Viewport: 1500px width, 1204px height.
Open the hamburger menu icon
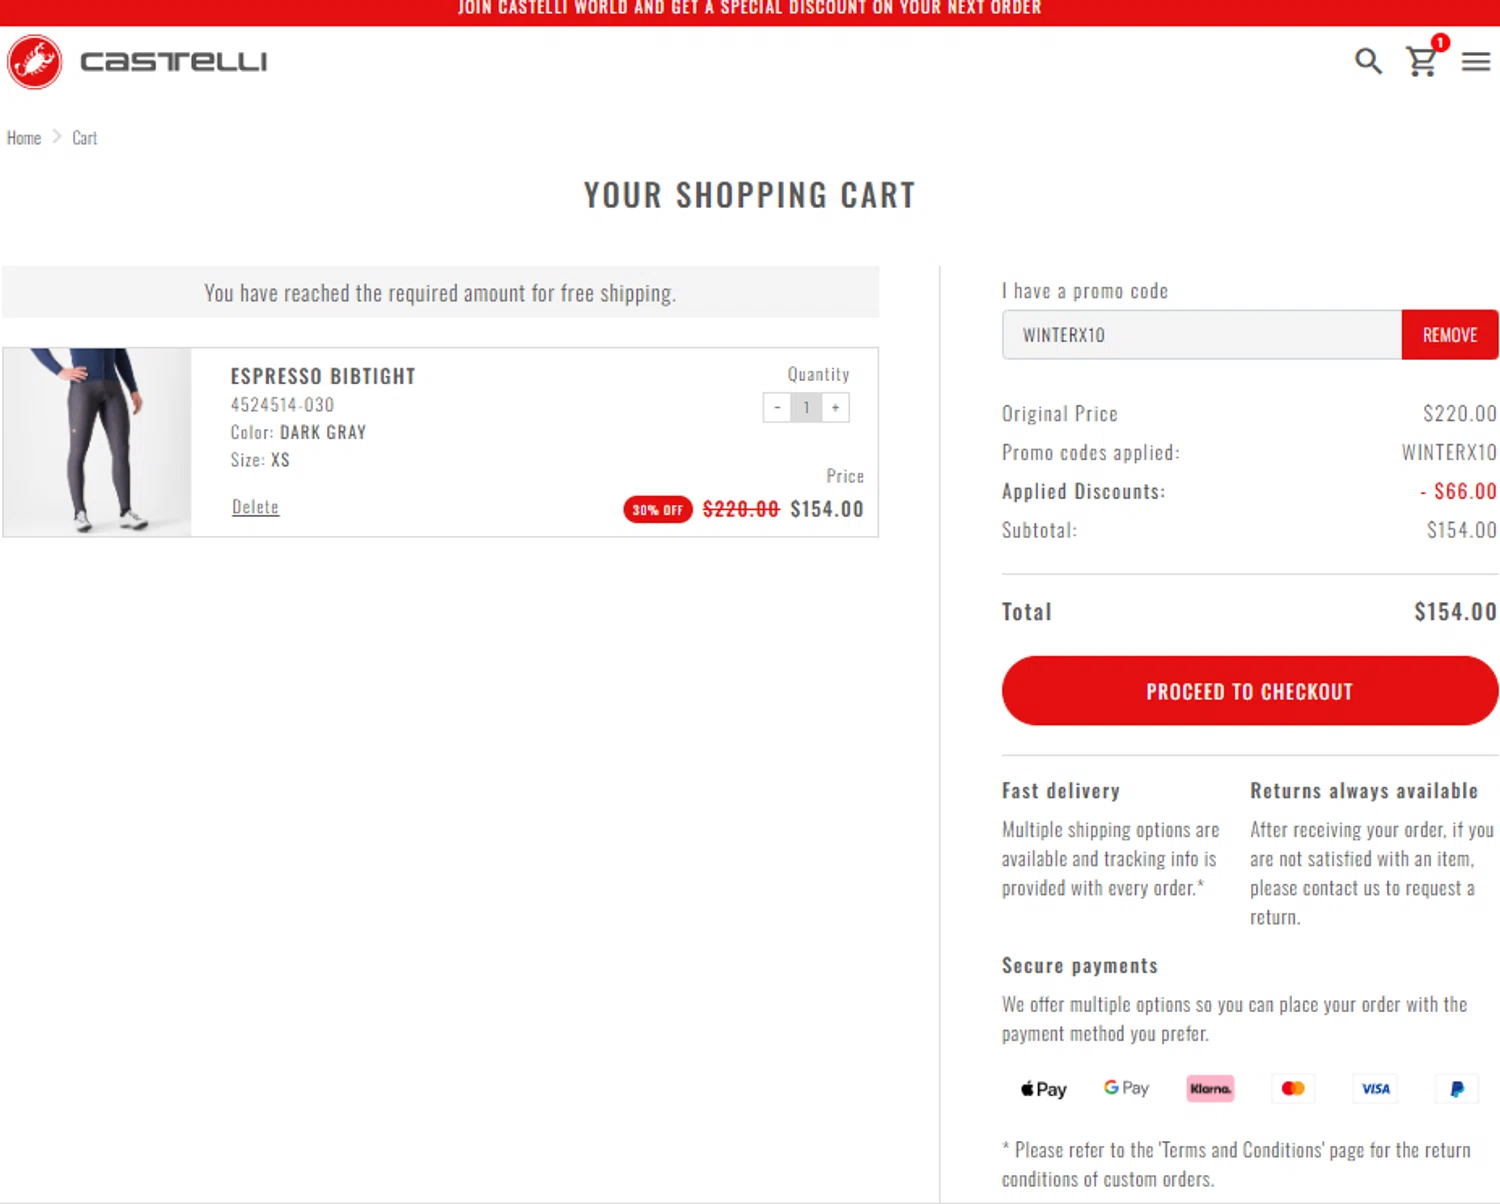[x=1476, y=62]
